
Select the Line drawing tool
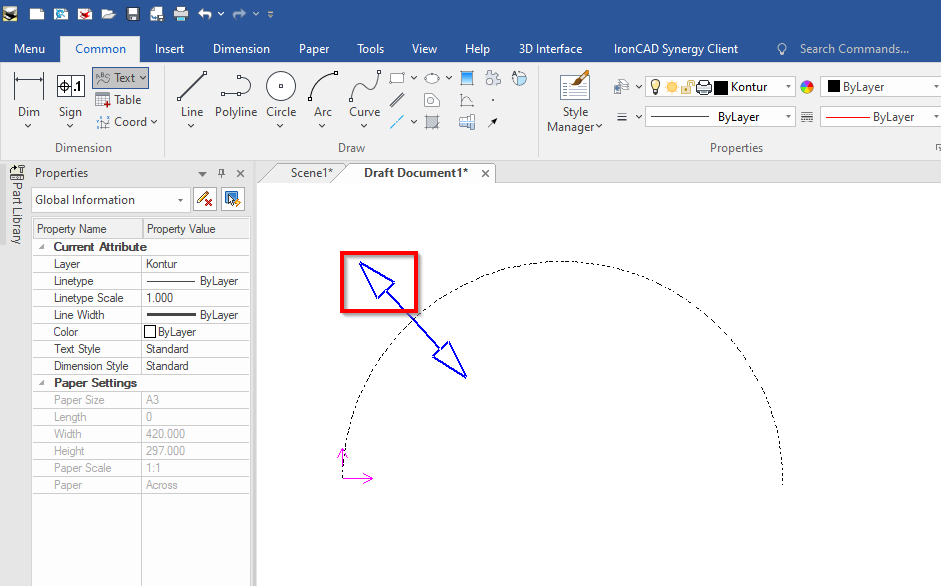pyautogui.click(x=192, y=94)
